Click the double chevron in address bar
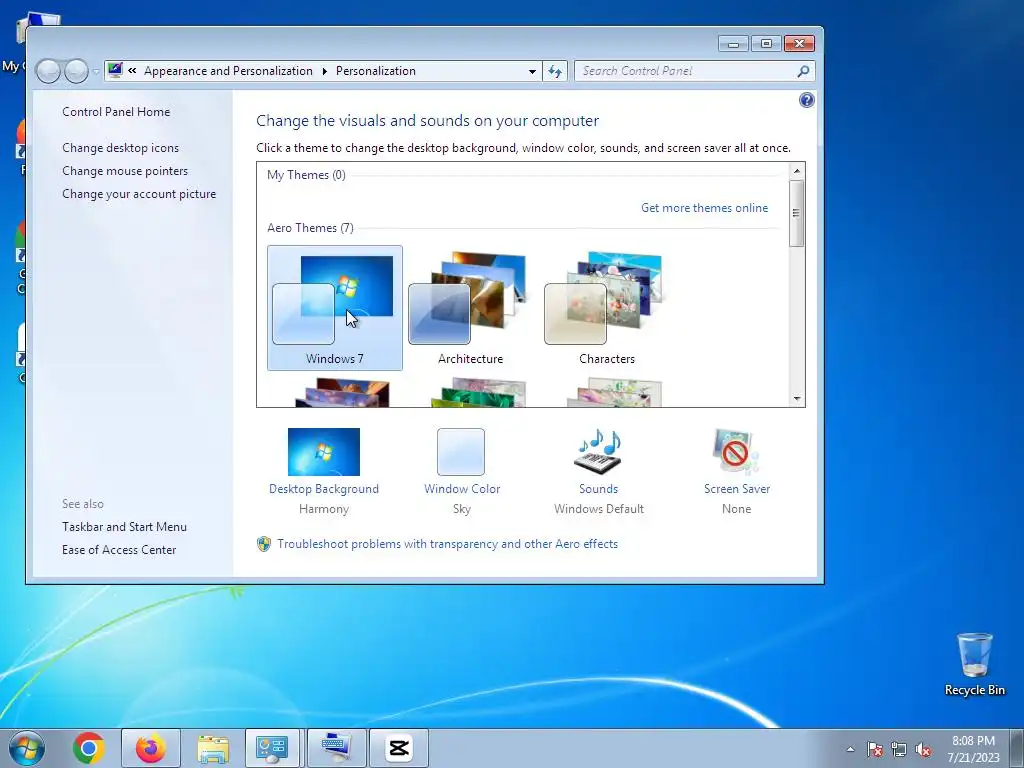This screenshot has height=768, width=1024. pos(133,71)
